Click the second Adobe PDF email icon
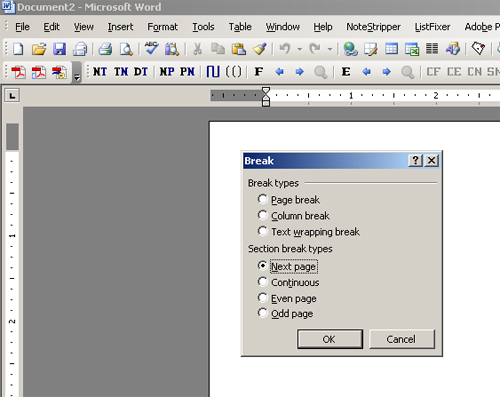 click(x=39, y=72)
